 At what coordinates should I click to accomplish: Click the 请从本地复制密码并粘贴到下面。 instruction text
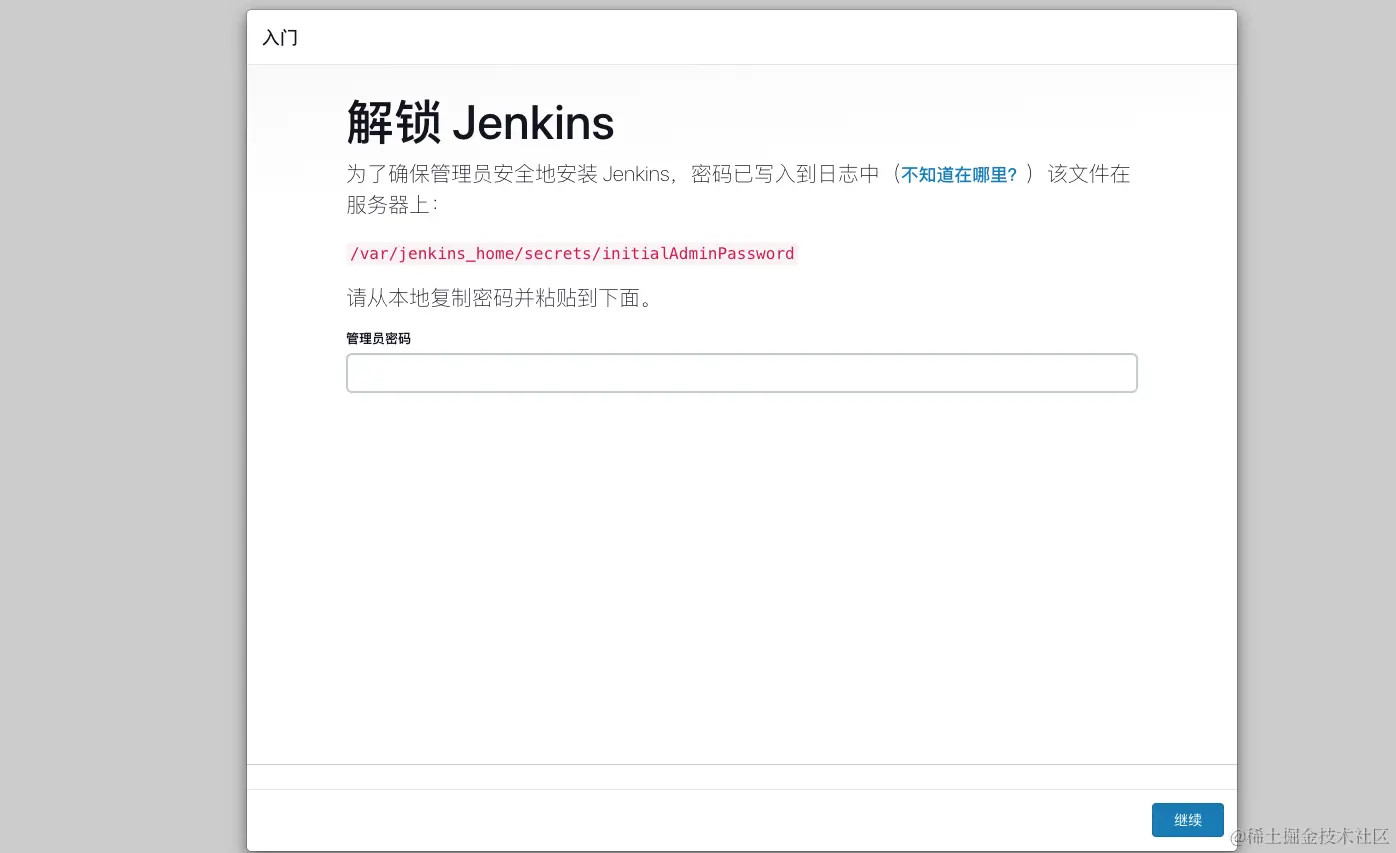(500, 298)
